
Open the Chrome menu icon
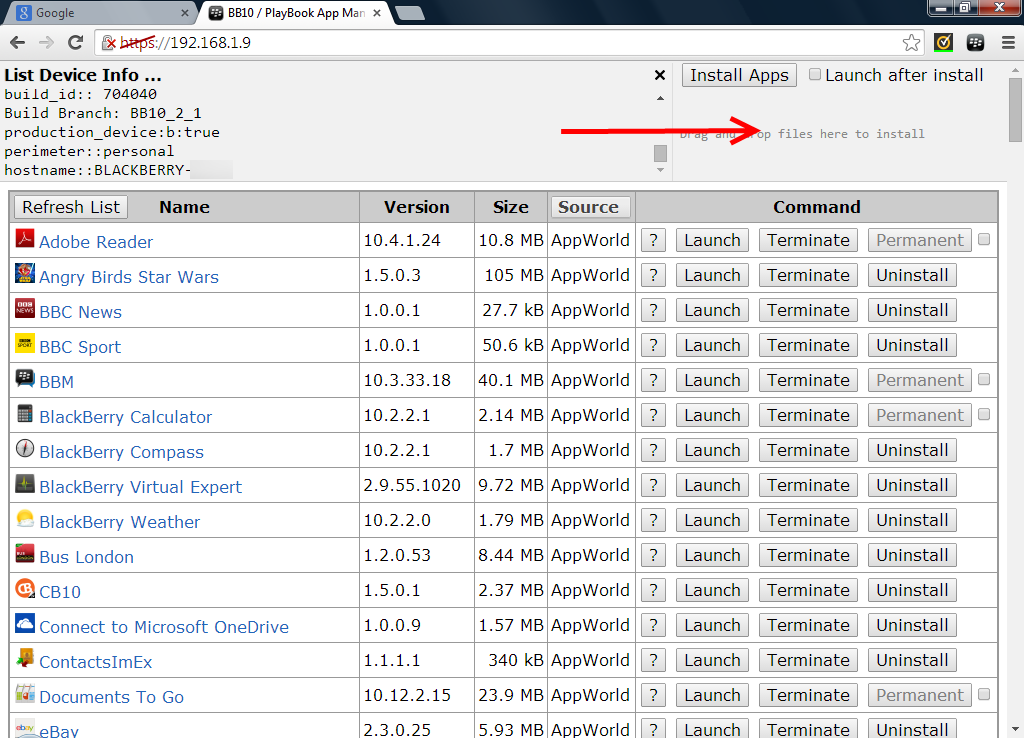coord(1008,43)
